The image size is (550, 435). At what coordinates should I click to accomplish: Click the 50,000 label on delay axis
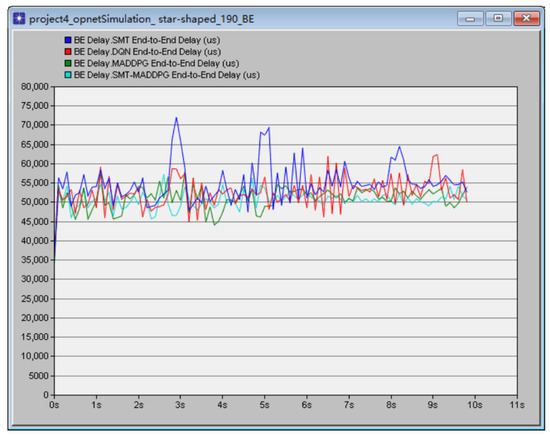(x=35, y=202)
